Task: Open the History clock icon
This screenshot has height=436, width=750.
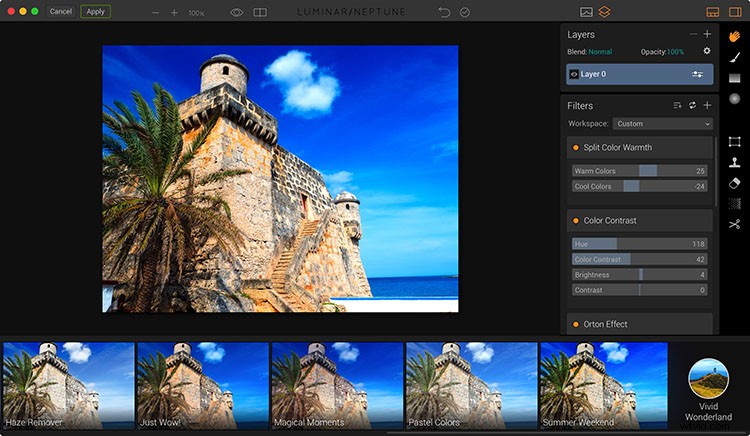Action: click(x=464, y=12)
